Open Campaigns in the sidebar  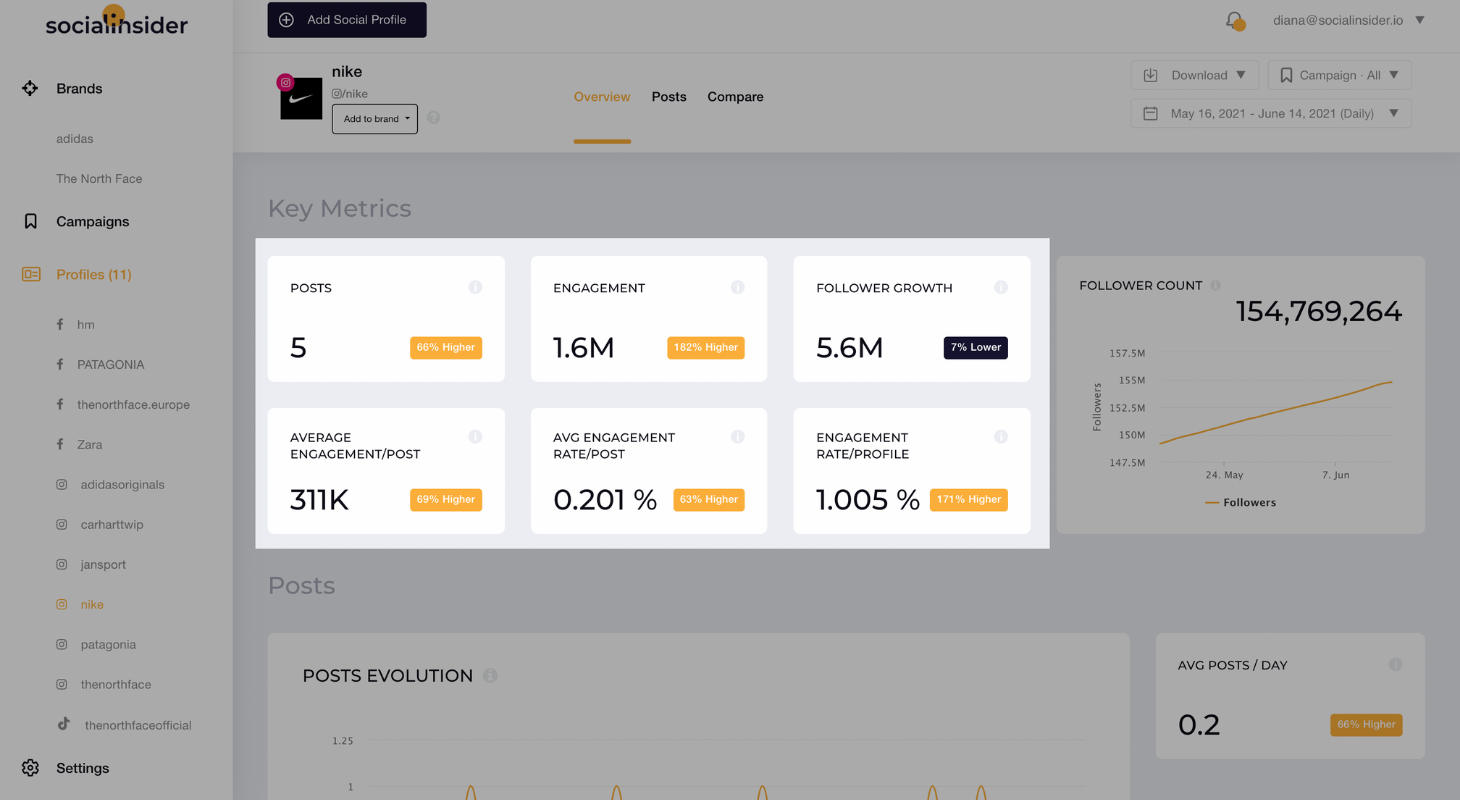click(93, 221)
